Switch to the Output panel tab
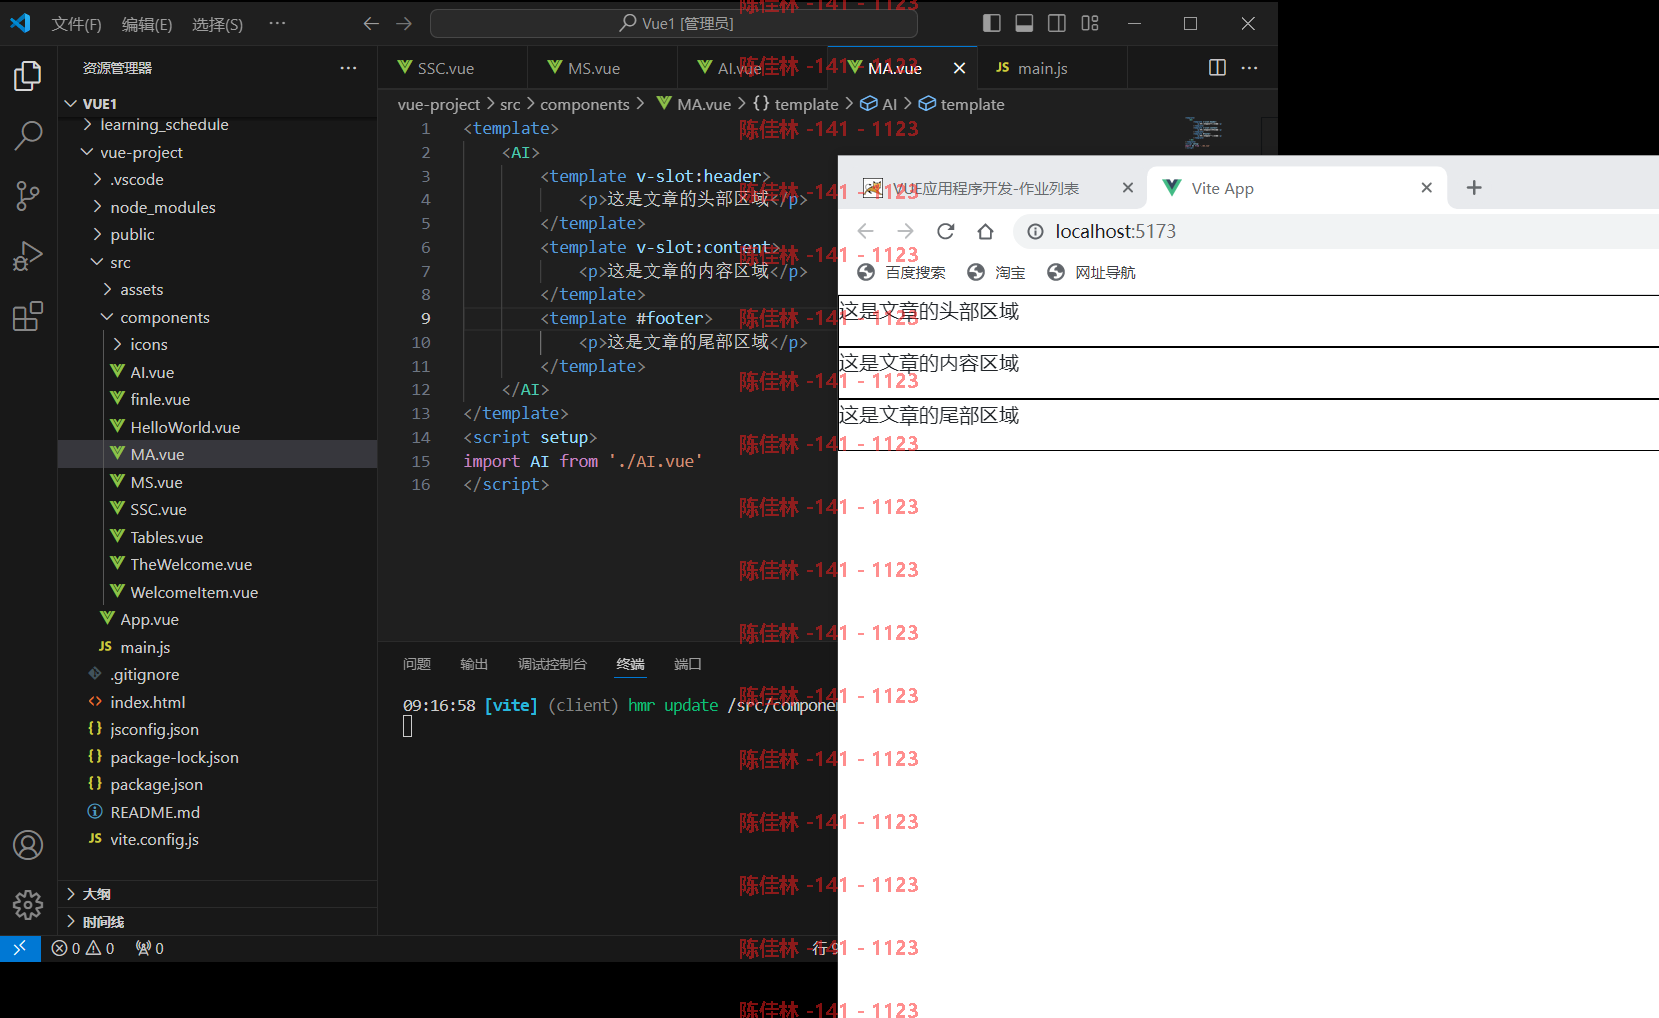This screenshot has width=1659, height=1018. [474, 664]
